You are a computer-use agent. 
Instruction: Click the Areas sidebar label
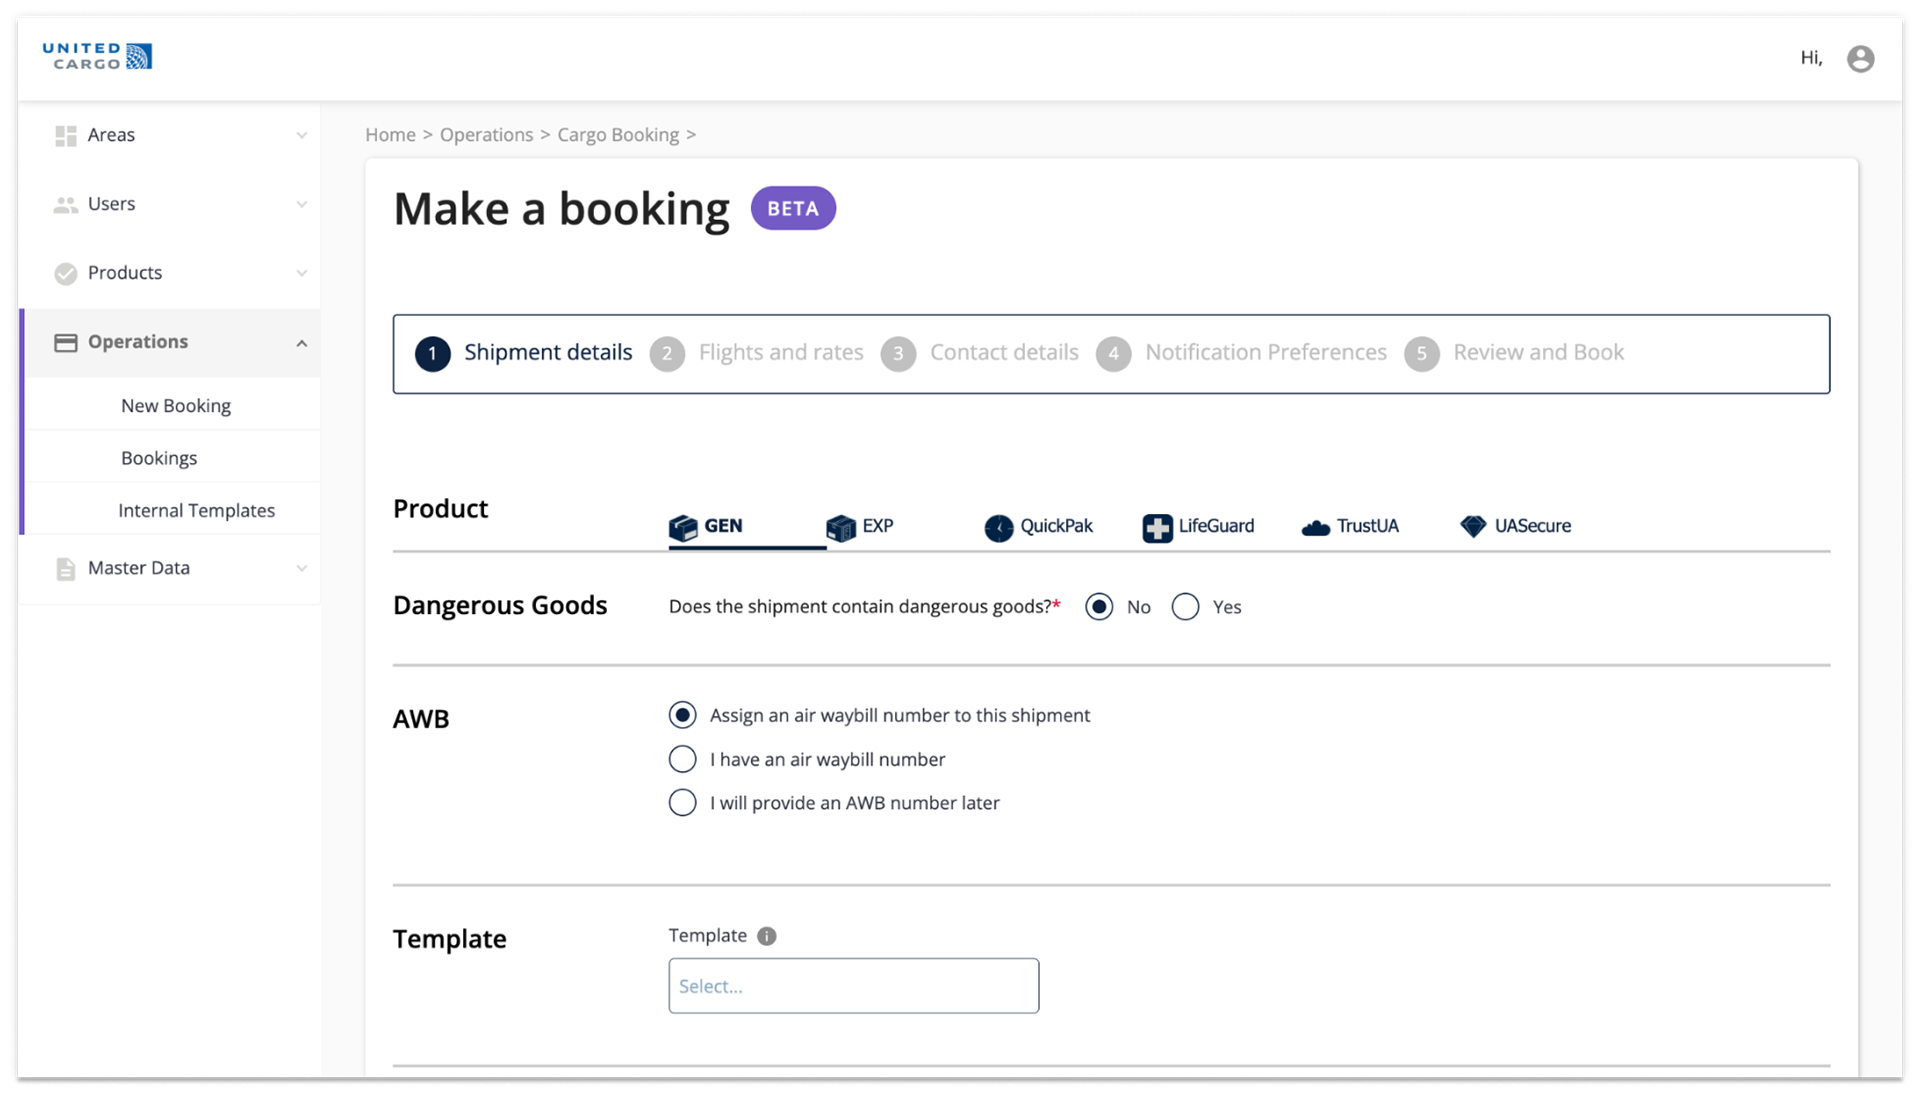pos(111,135)
